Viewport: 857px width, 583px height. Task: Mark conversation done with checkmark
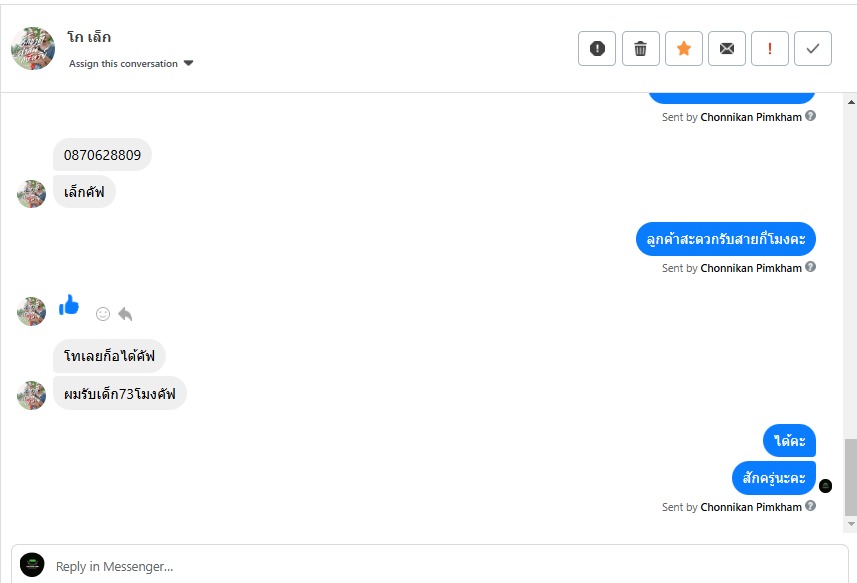[813, 48]
